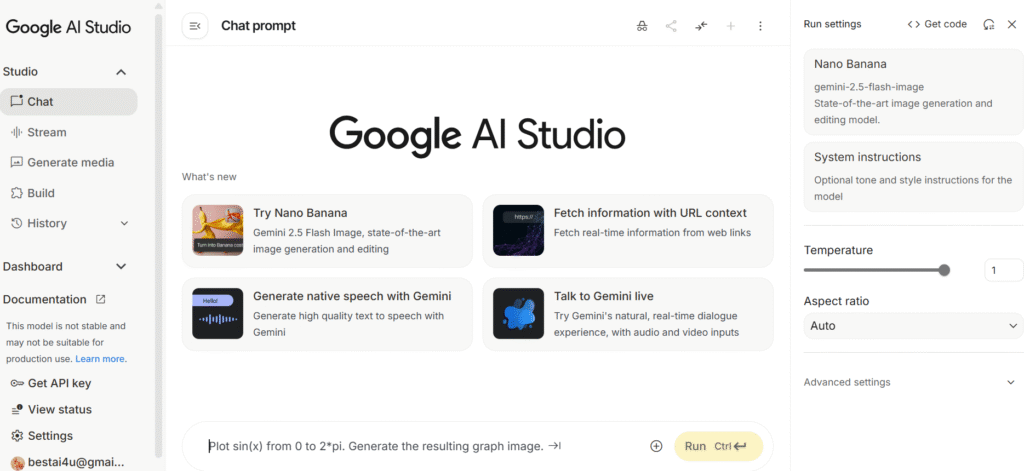Click the user avatar icon
Viewport: 1024px width, 471px height.
point(18,463)
